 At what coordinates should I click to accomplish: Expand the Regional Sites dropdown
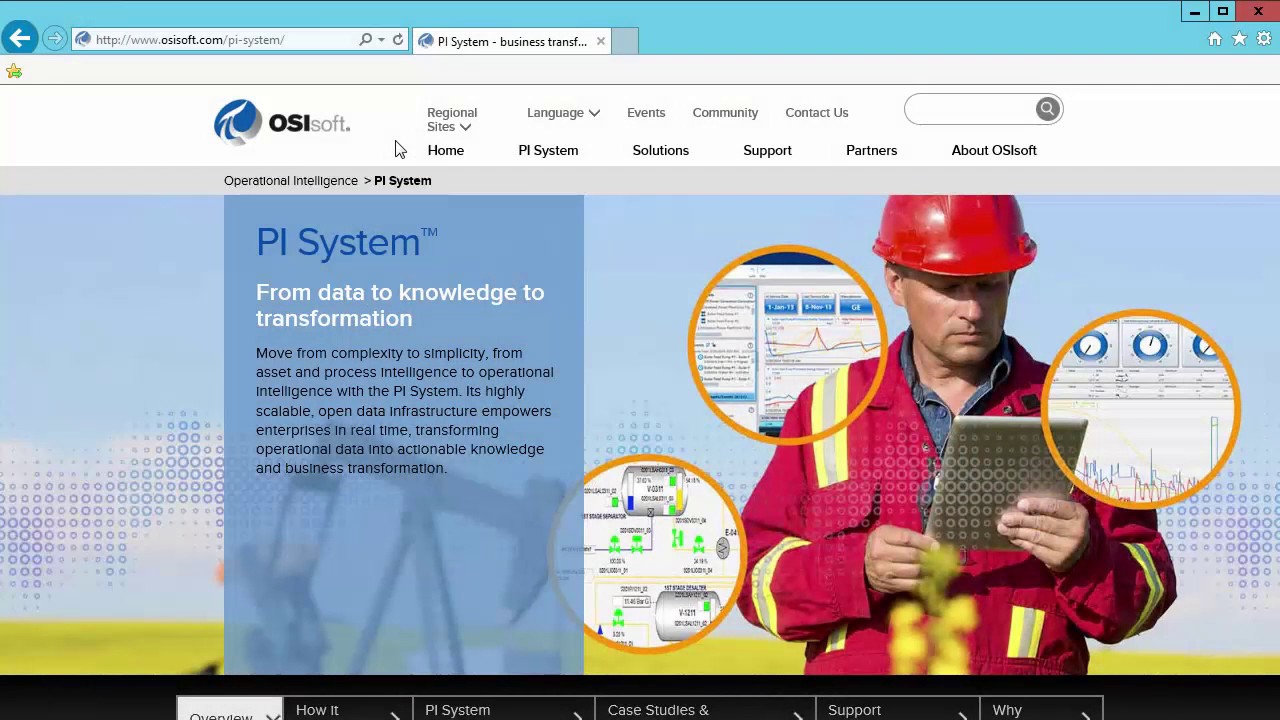pos(452,119)
